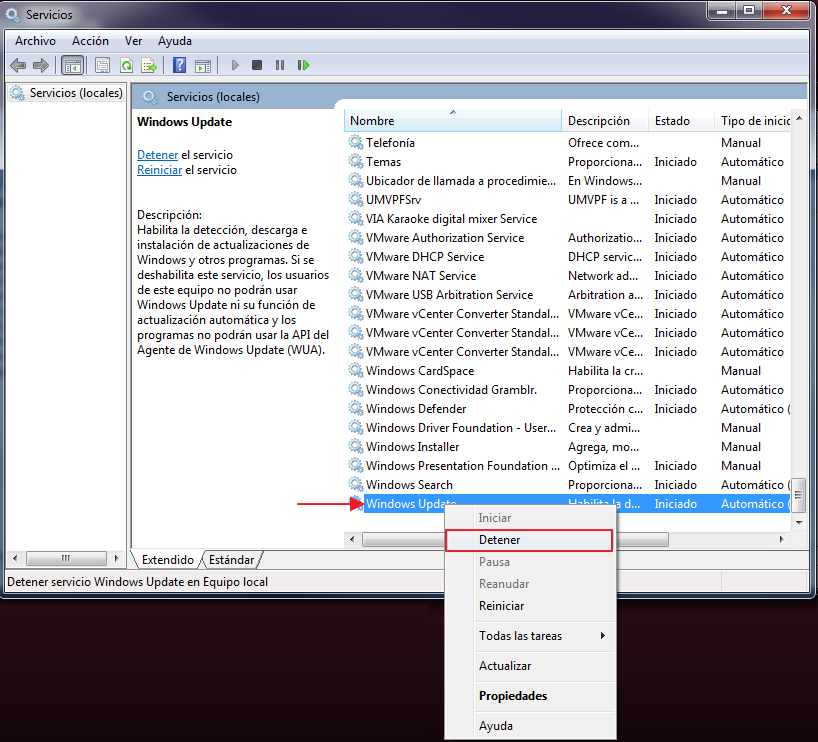Click the gear icon beside VMware DHCP Service

tap(356, 257)
